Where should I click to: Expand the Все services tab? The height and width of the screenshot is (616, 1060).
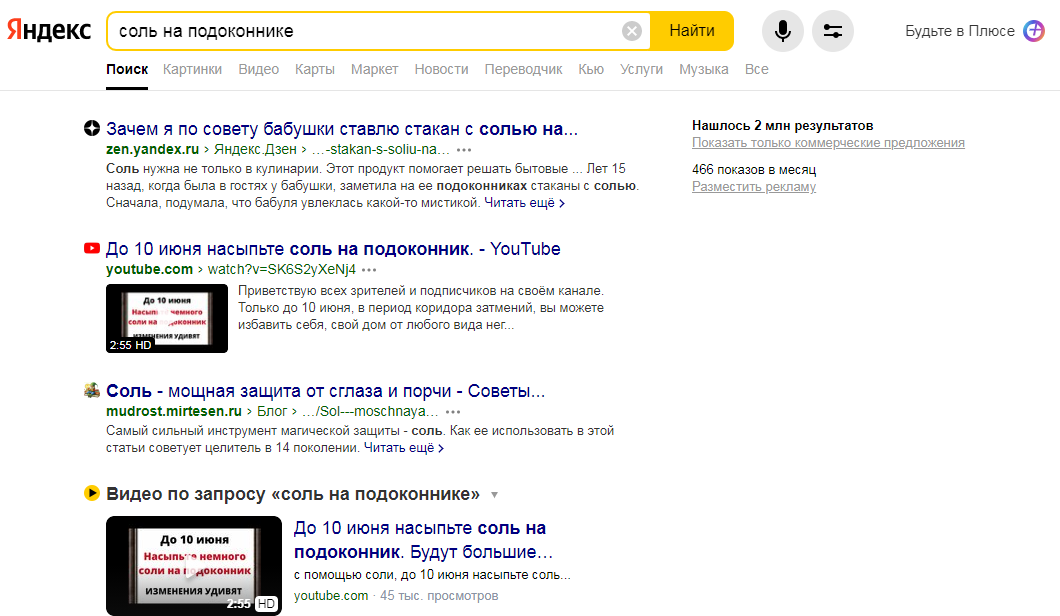[x=756, y=70]
